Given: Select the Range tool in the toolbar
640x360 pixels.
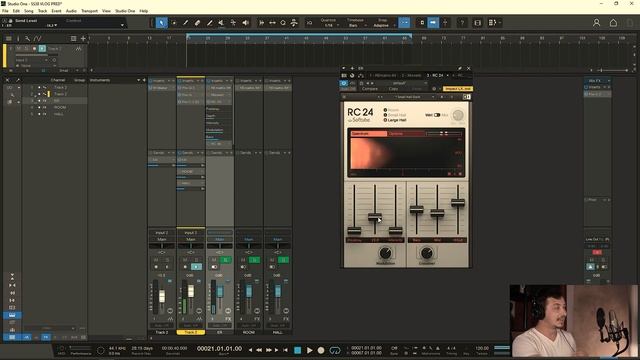Looking at the screenshot, I should click(174, 23).
